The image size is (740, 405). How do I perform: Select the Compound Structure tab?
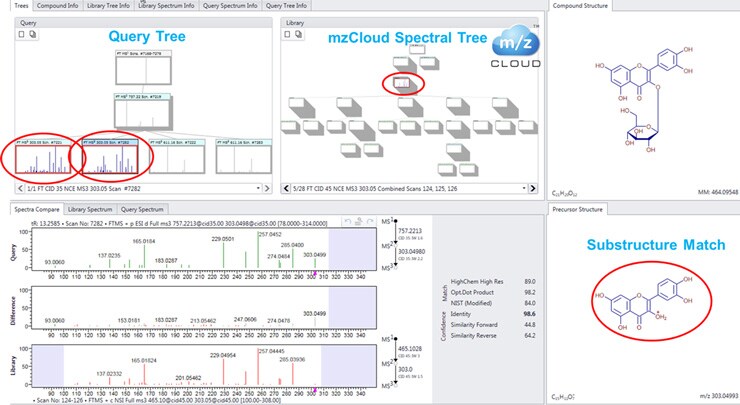[580, 6]
